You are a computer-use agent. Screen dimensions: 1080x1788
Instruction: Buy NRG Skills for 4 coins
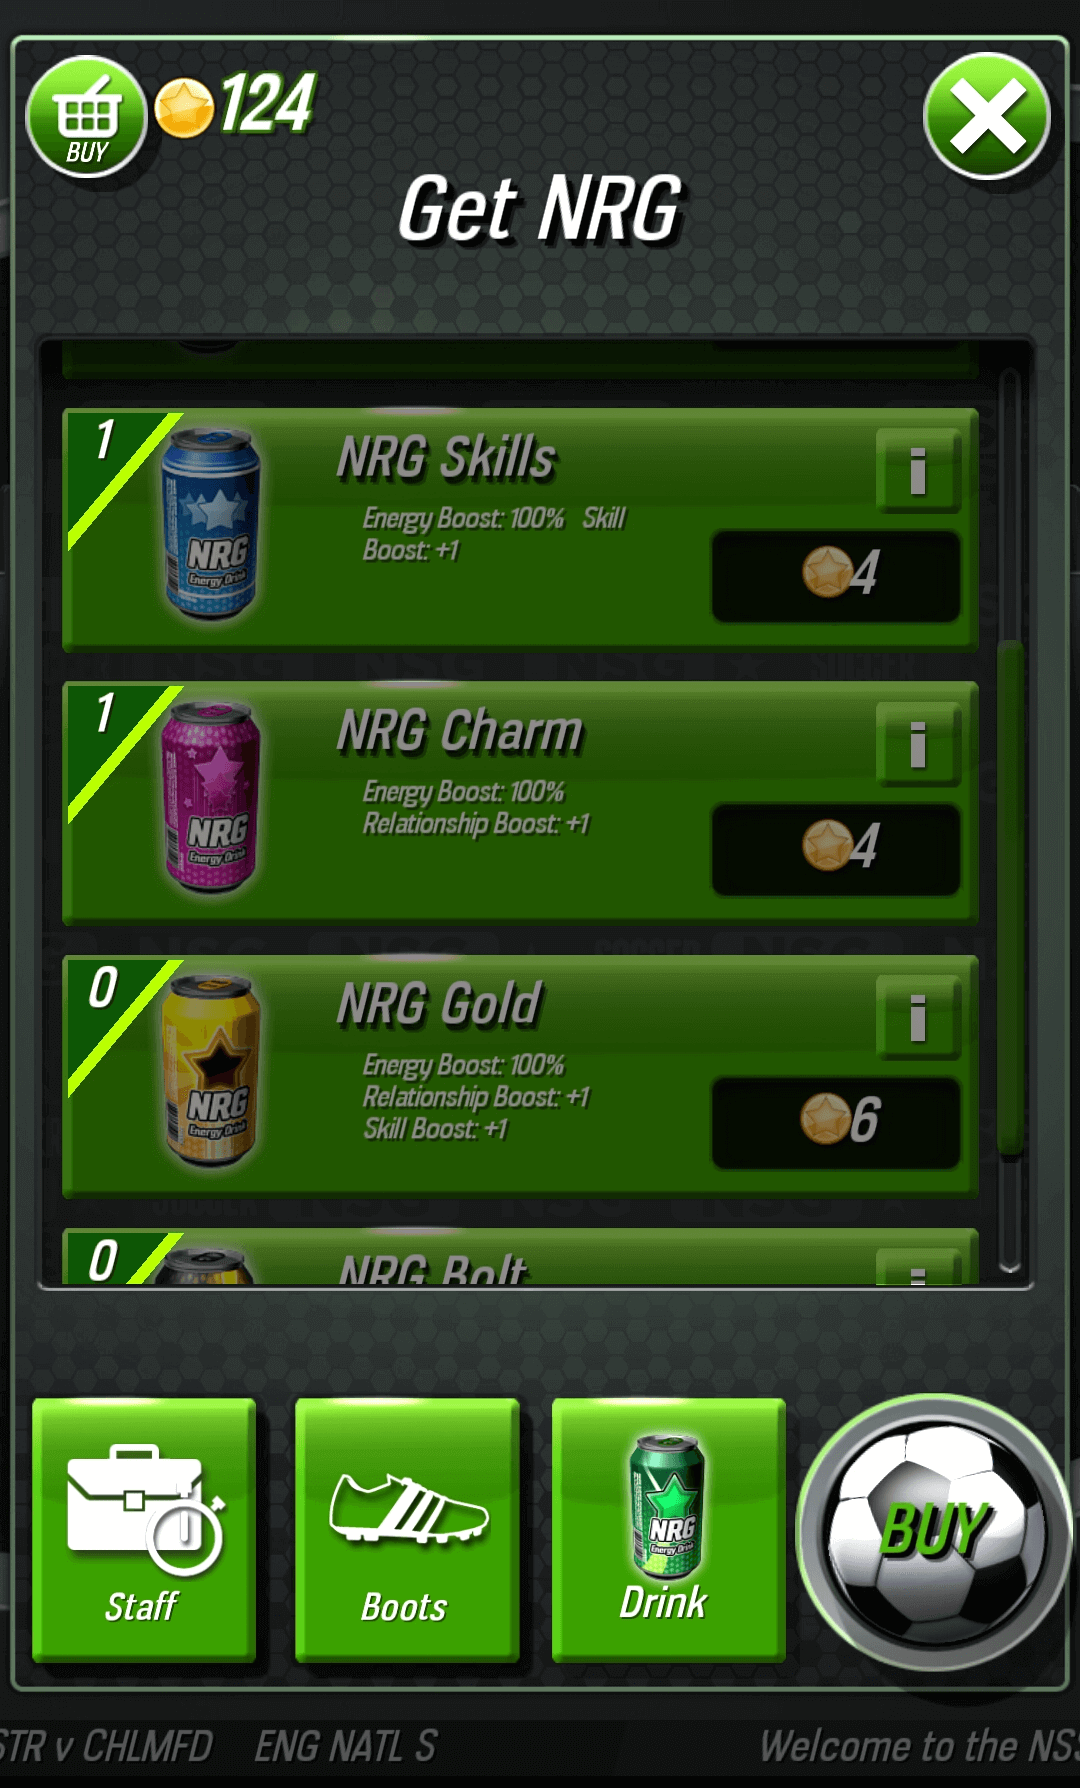click(836, 577)
